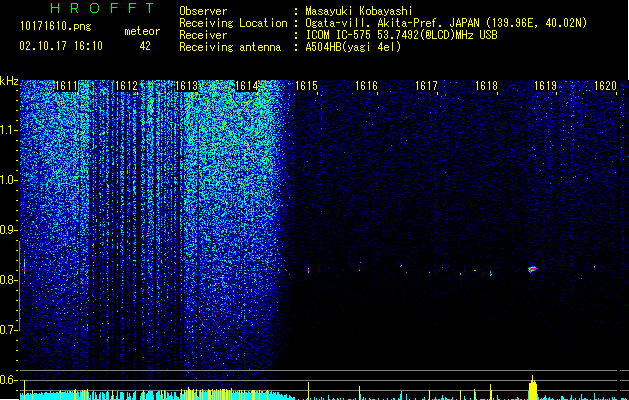Image resolution: width=629 pixels, height=400 pixels.
Task: Click the 'Receiver' field label
Action: 203,35
